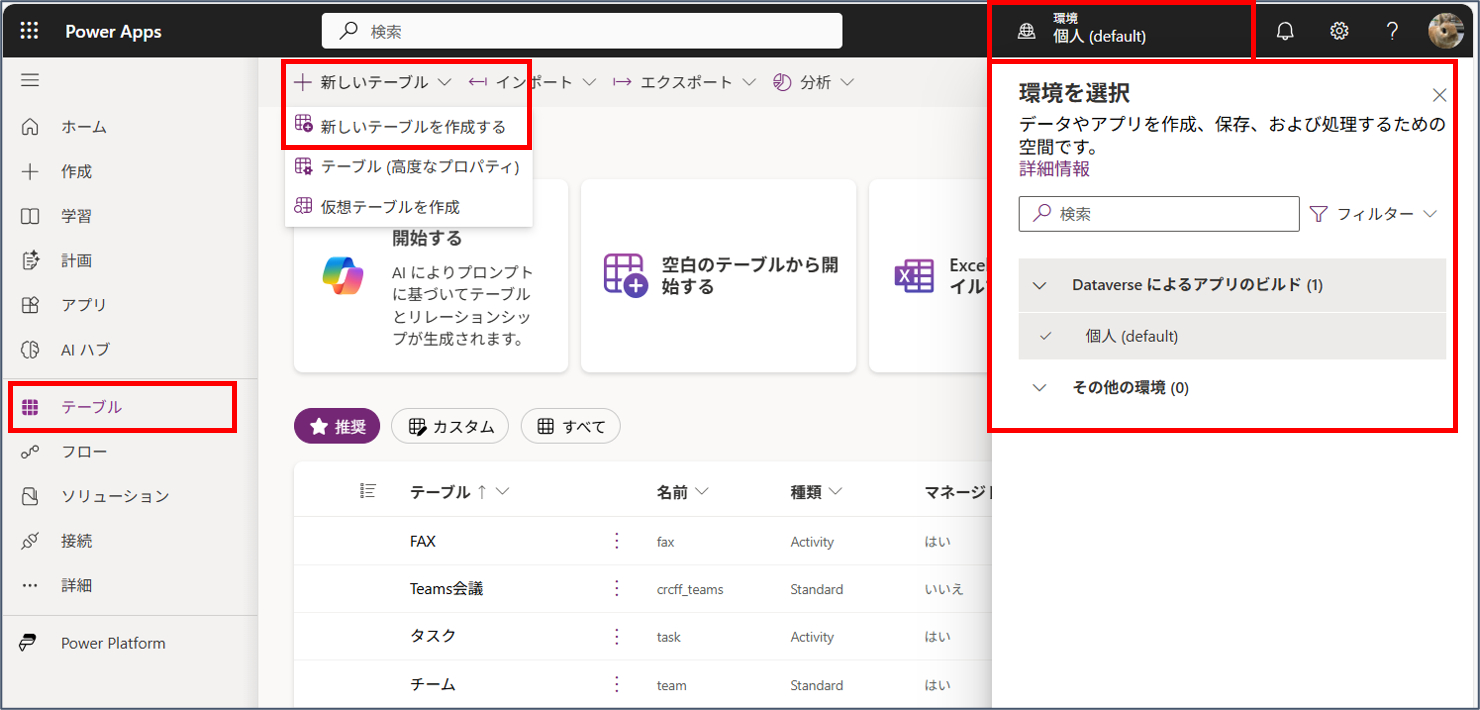Open the フィルター dropdown in environment panel
The height and width of the screenshot is (710, 1480).
click(1373, 214)
